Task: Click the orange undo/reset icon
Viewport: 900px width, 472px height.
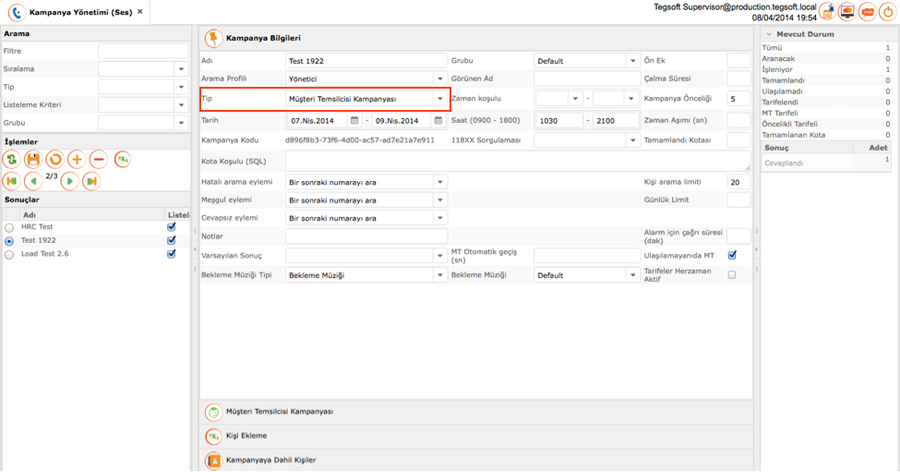Action: [55, 160]
